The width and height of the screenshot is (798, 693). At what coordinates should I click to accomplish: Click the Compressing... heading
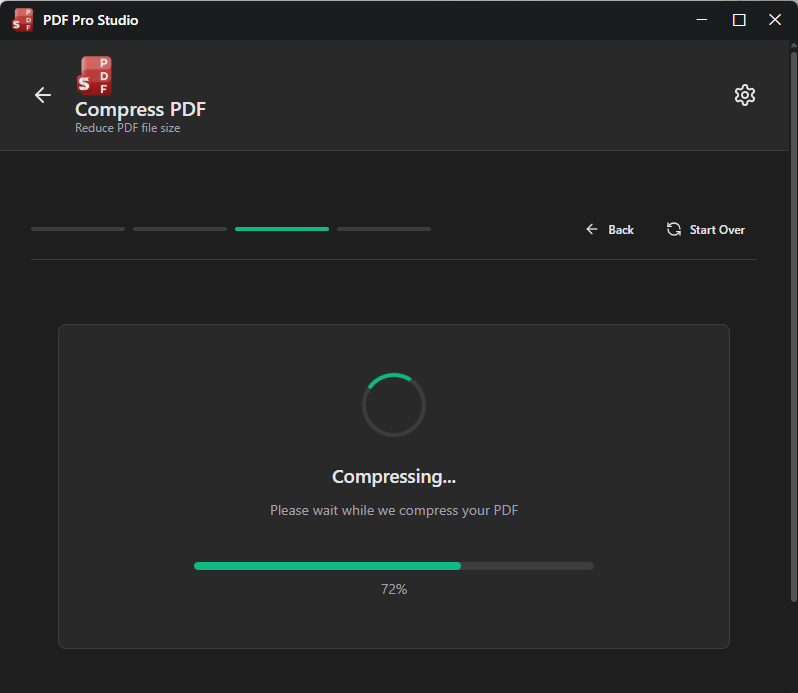[394, 477]
